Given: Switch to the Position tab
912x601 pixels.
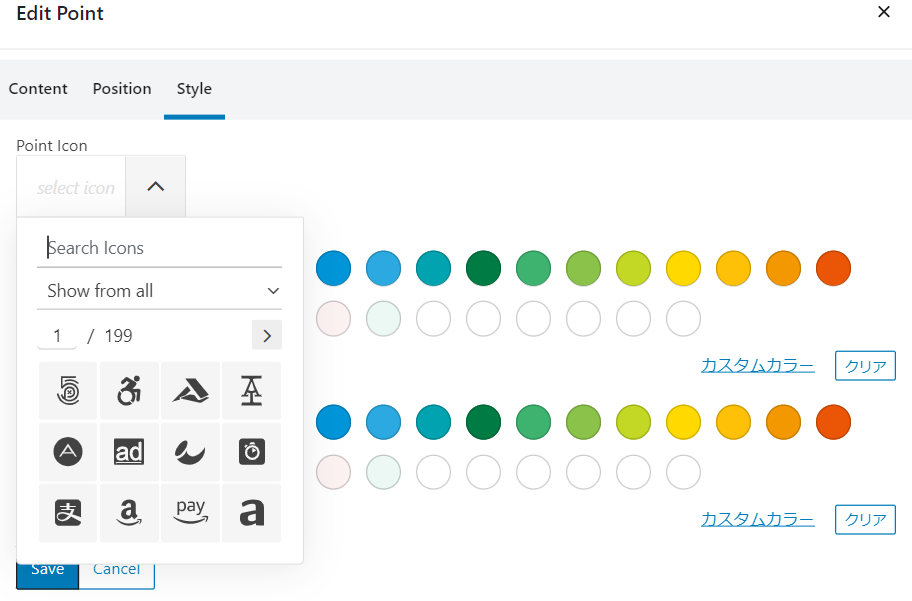Looking at the screenshot, I should point(122,88).
